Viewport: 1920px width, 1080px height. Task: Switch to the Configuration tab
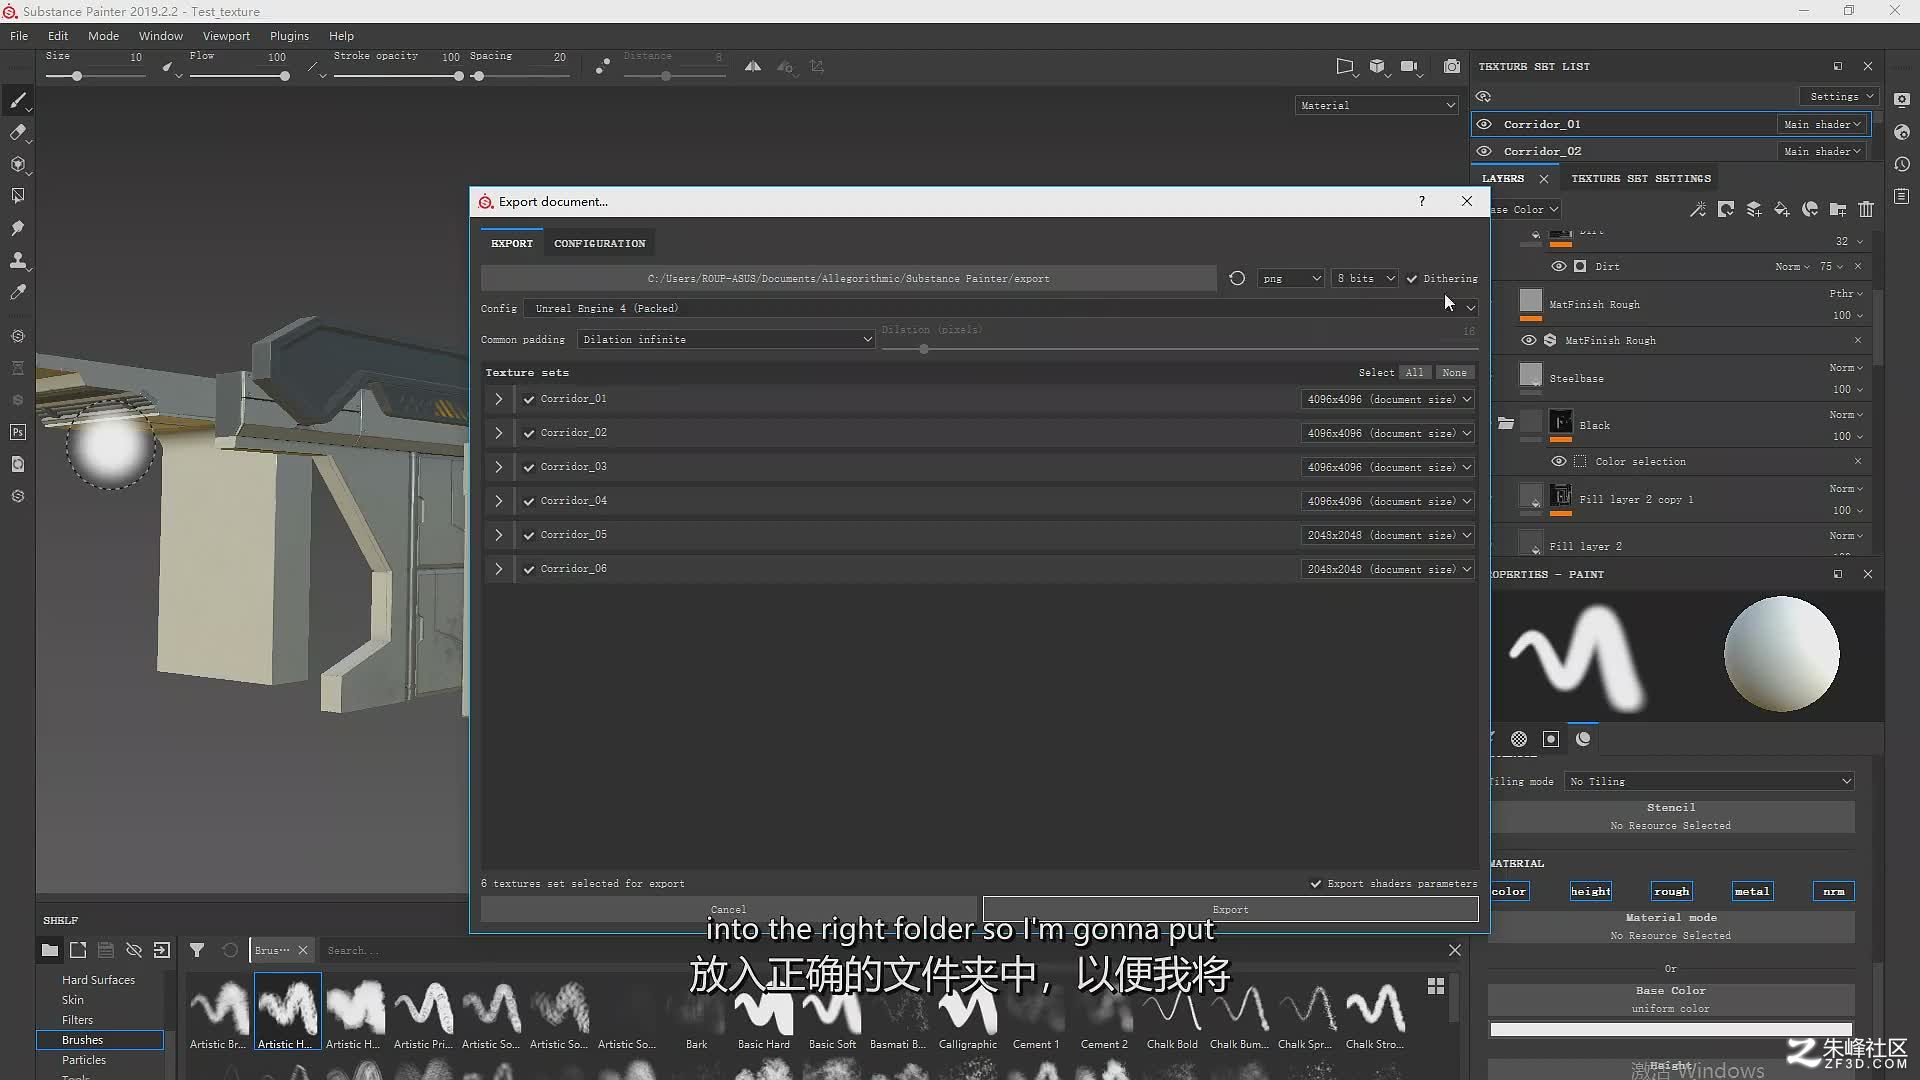[599, 243]
